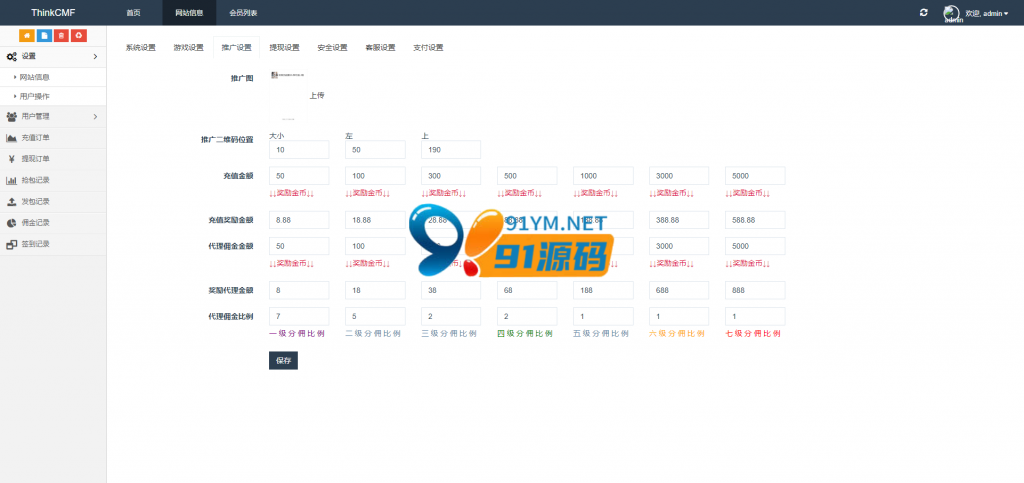Click the 上 position field showing 190
The height and width of the screenshot is (483, 1024).
point(451,149)
